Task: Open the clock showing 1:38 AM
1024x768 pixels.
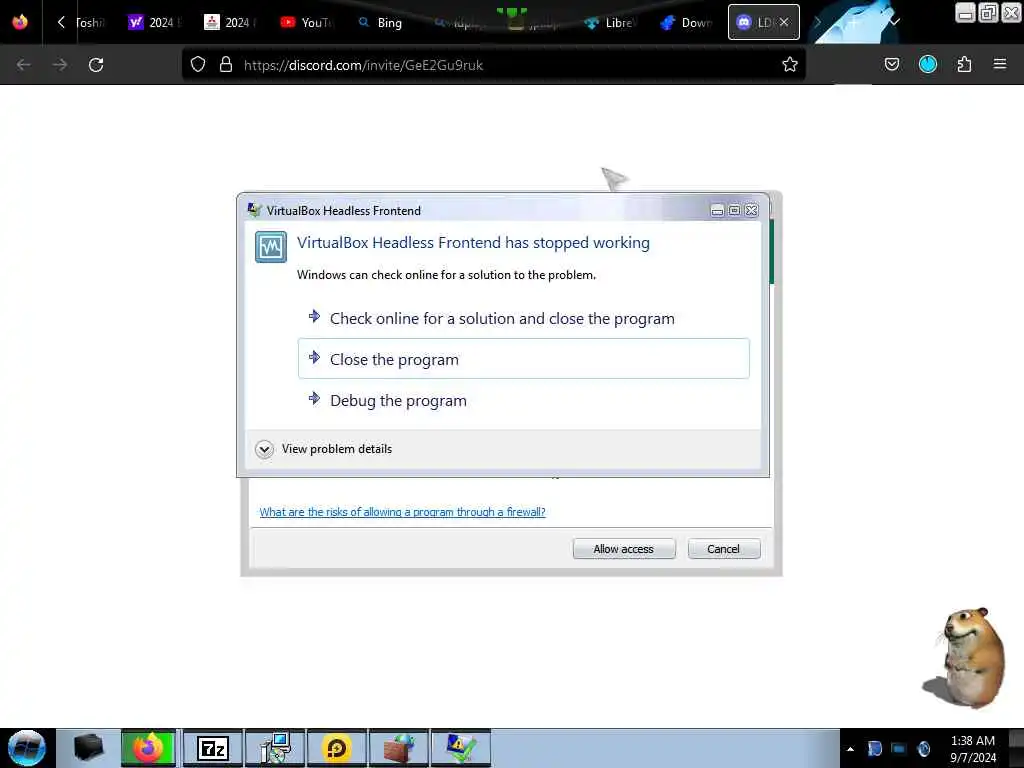Action: point(973,749)
